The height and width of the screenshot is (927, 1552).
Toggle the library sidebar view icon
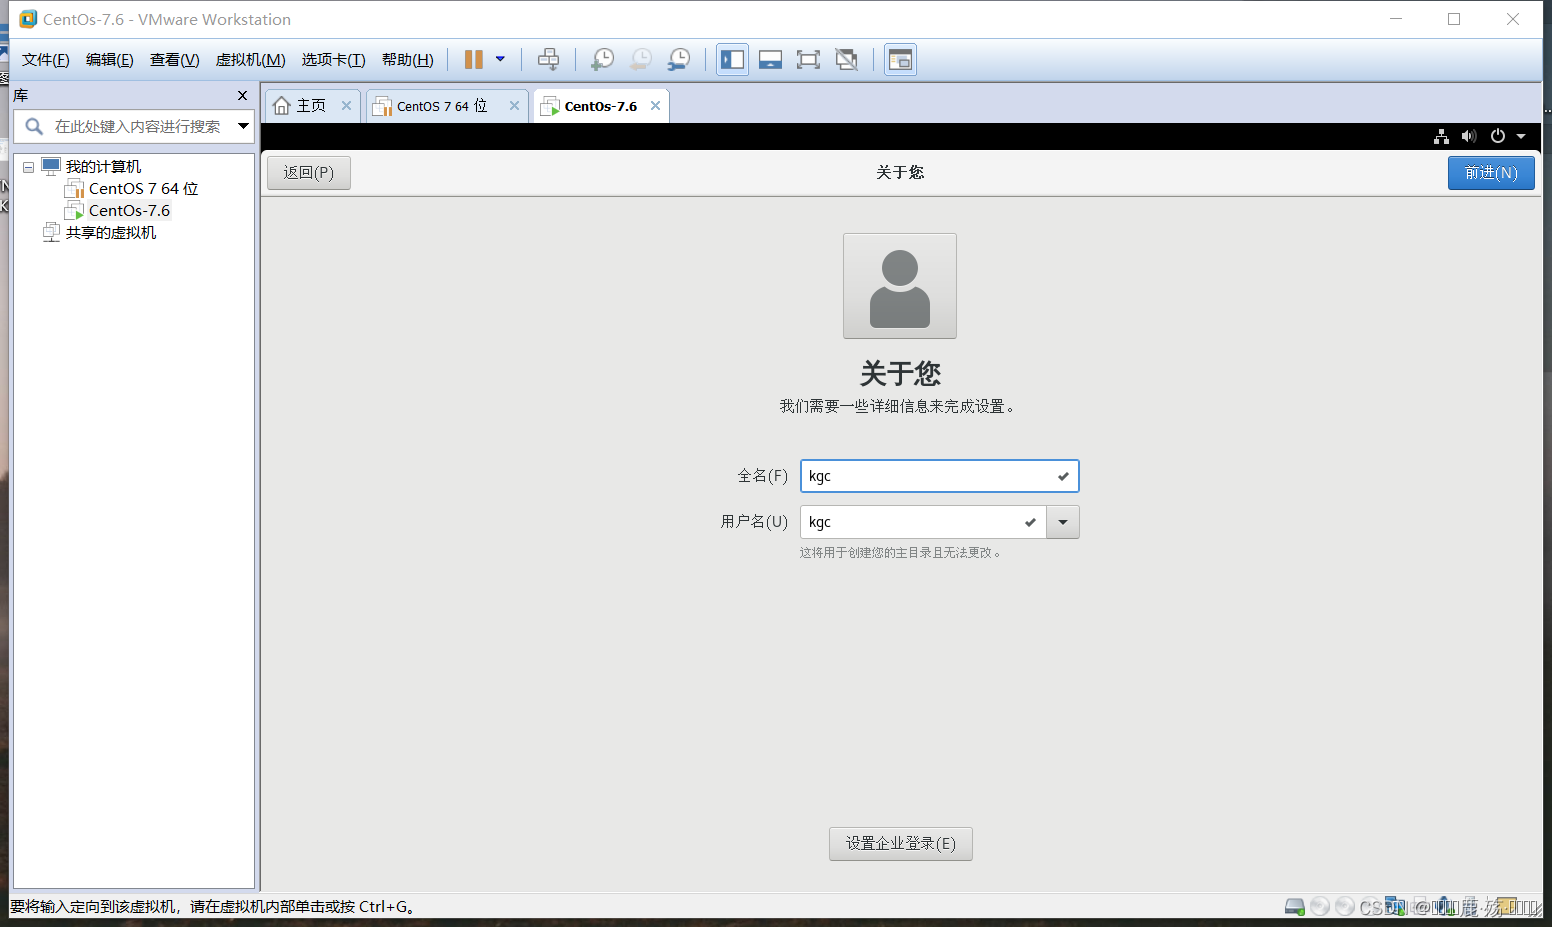[x=732, y=60]
